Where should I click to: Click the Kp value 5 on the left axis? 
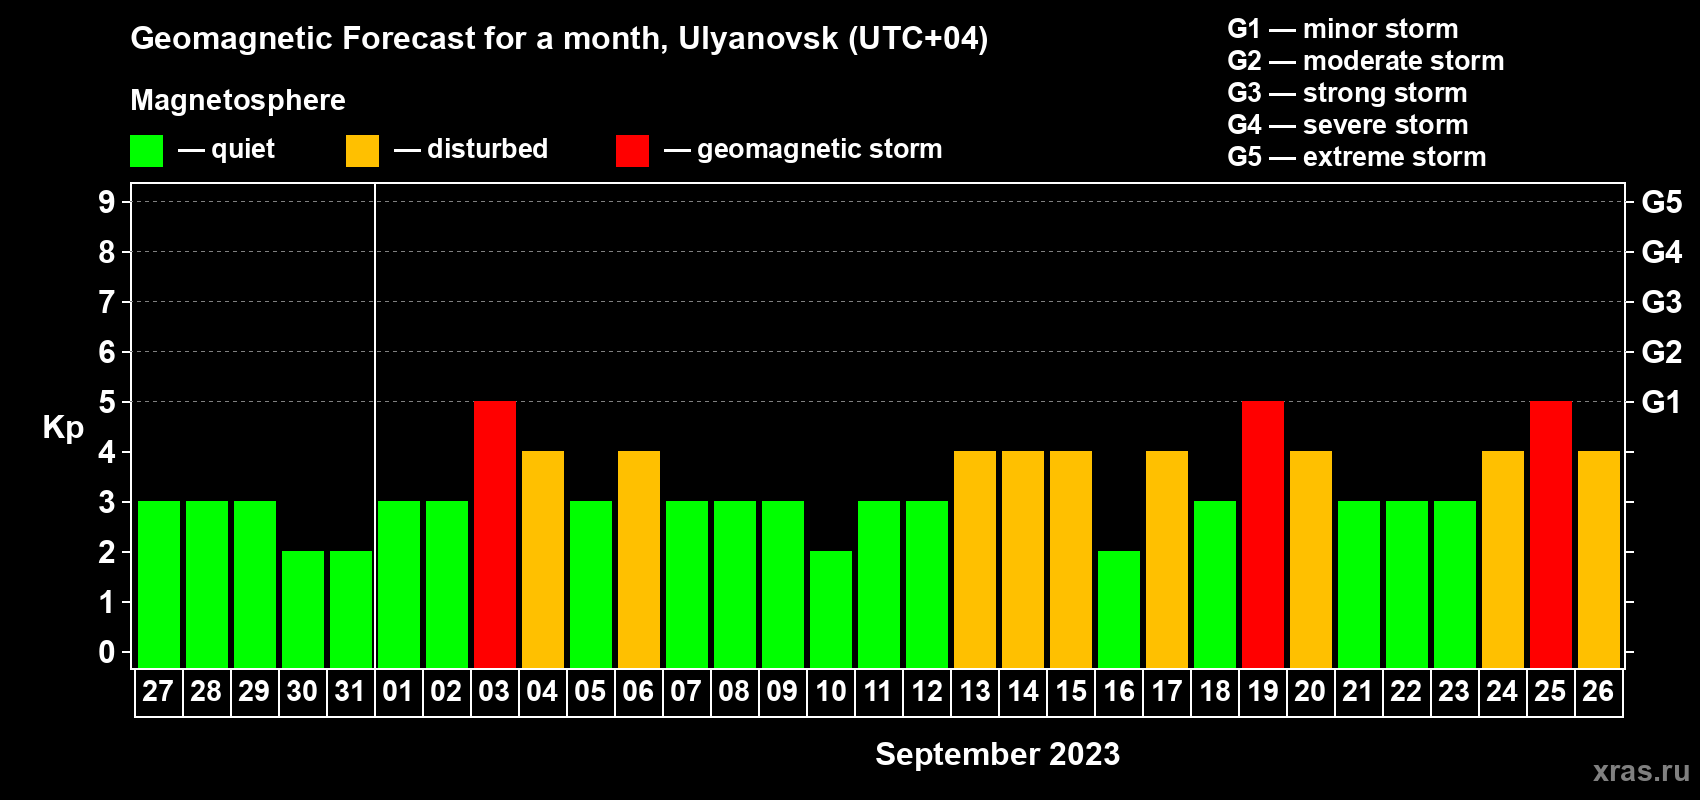[x=107, y=402]
